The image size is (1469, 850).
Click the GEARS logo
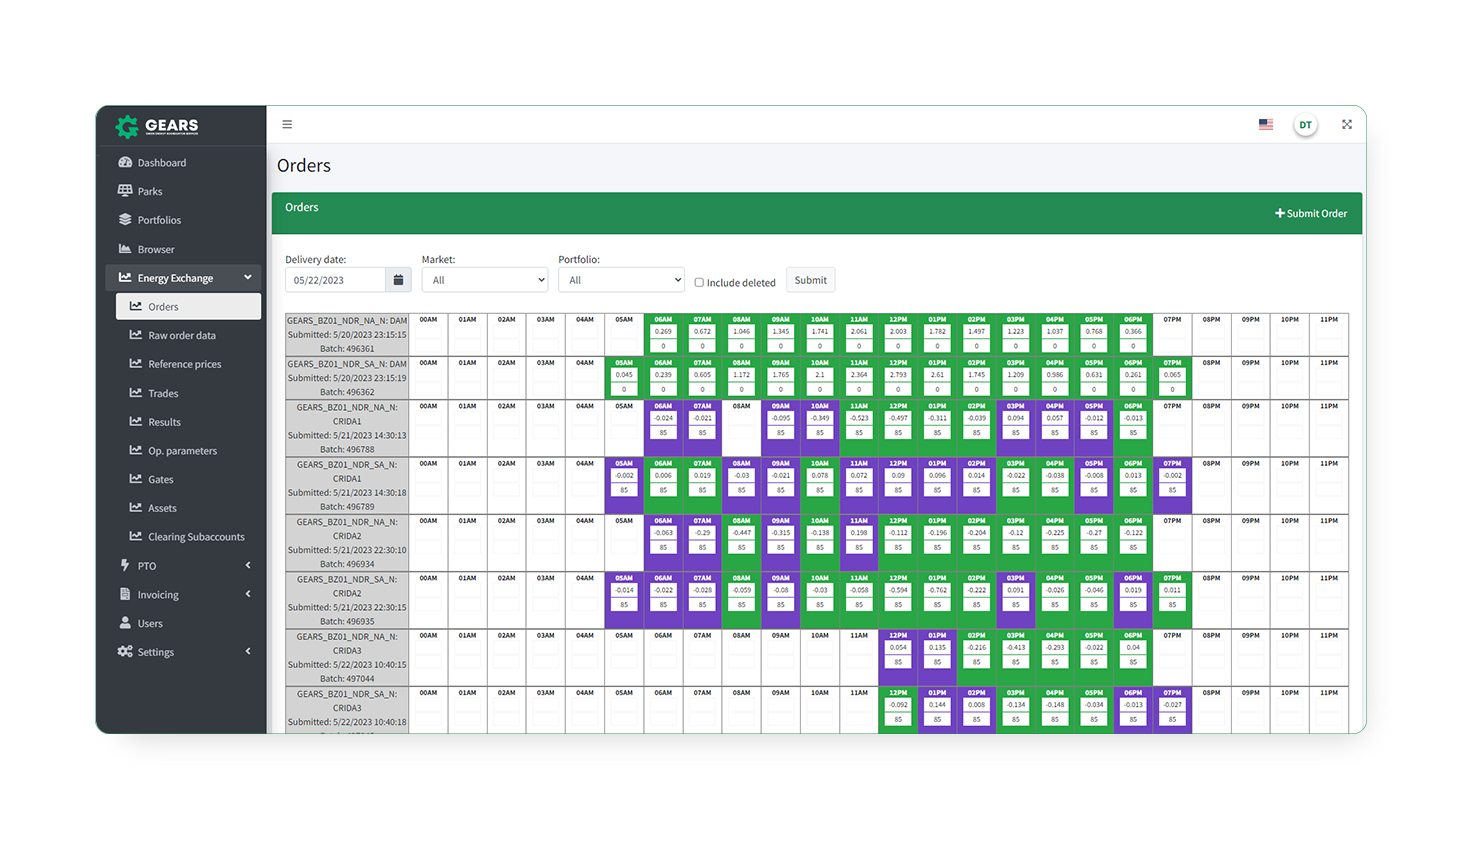[157, 126]
